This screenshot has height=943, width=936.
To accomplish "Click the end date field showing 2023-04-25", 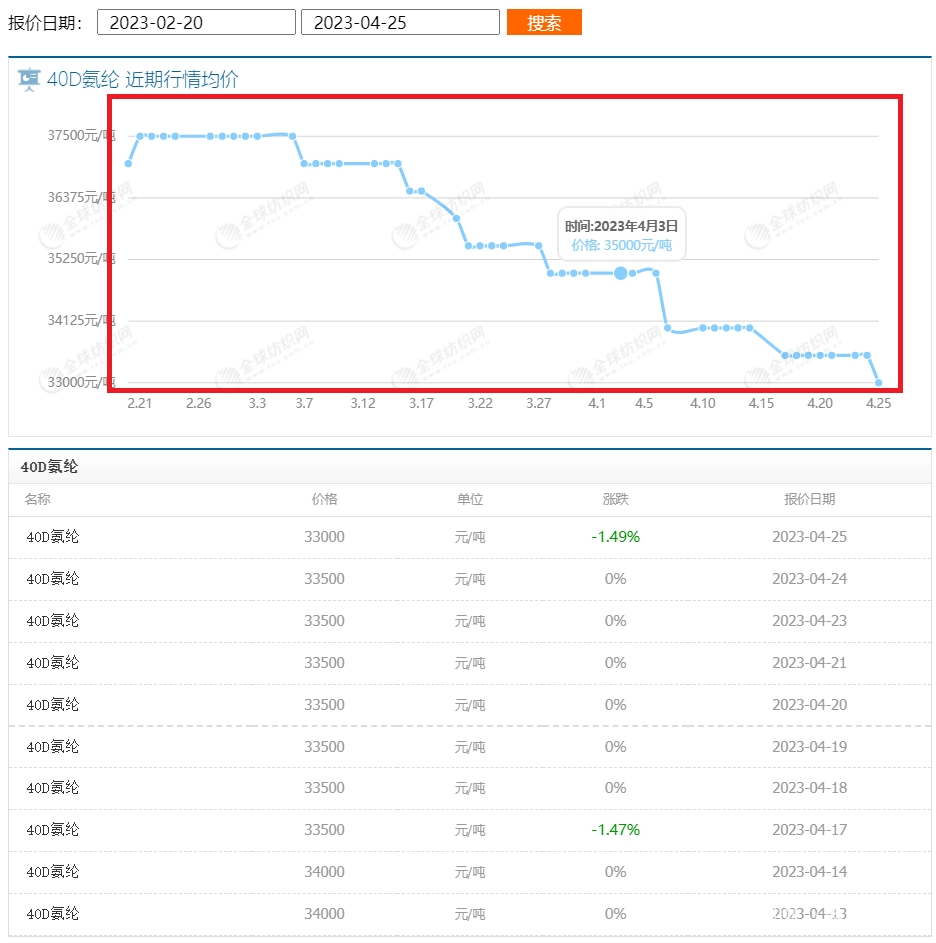I will (400, 22).
